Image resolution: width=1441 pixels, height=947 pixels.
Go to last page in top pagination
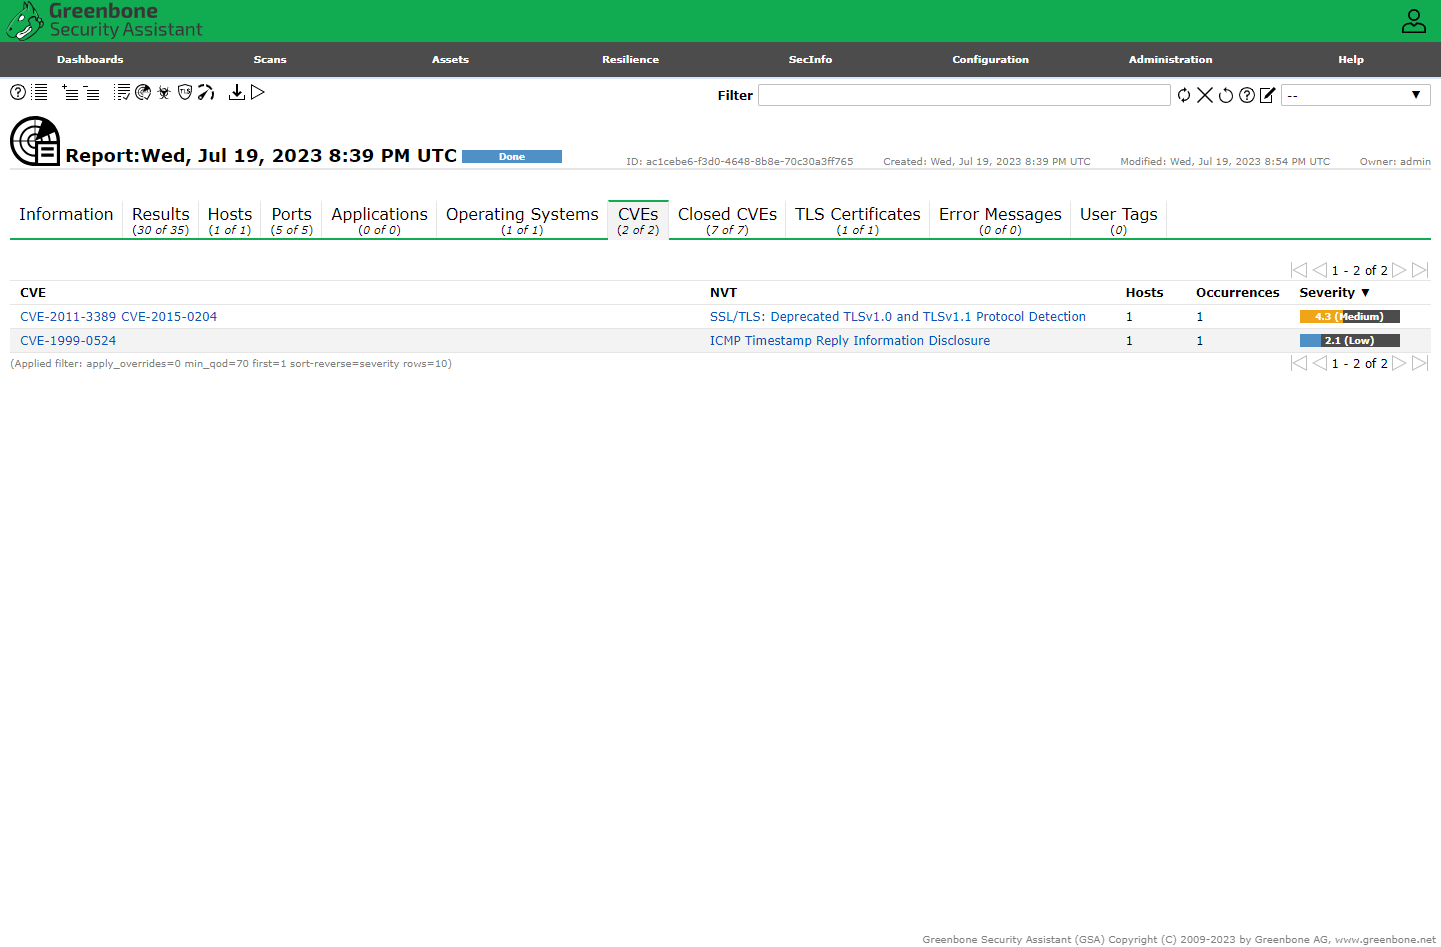click(x=1420, y=270)
